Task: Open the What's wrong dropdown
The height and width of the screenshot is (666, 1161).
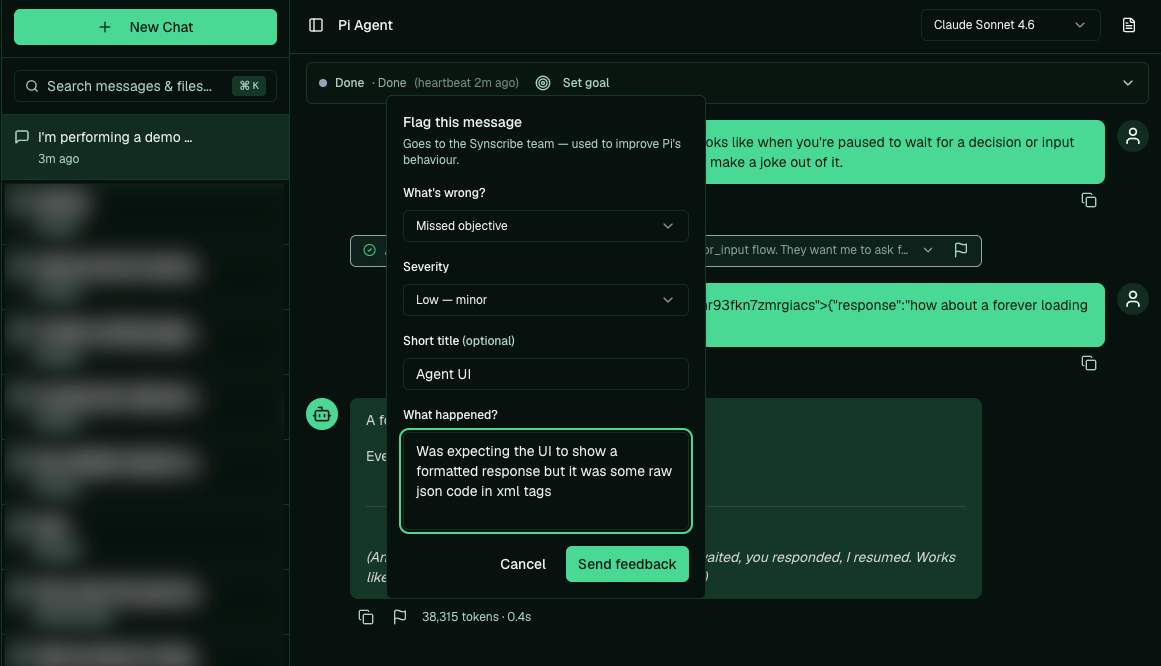Action: coord(546,226)
